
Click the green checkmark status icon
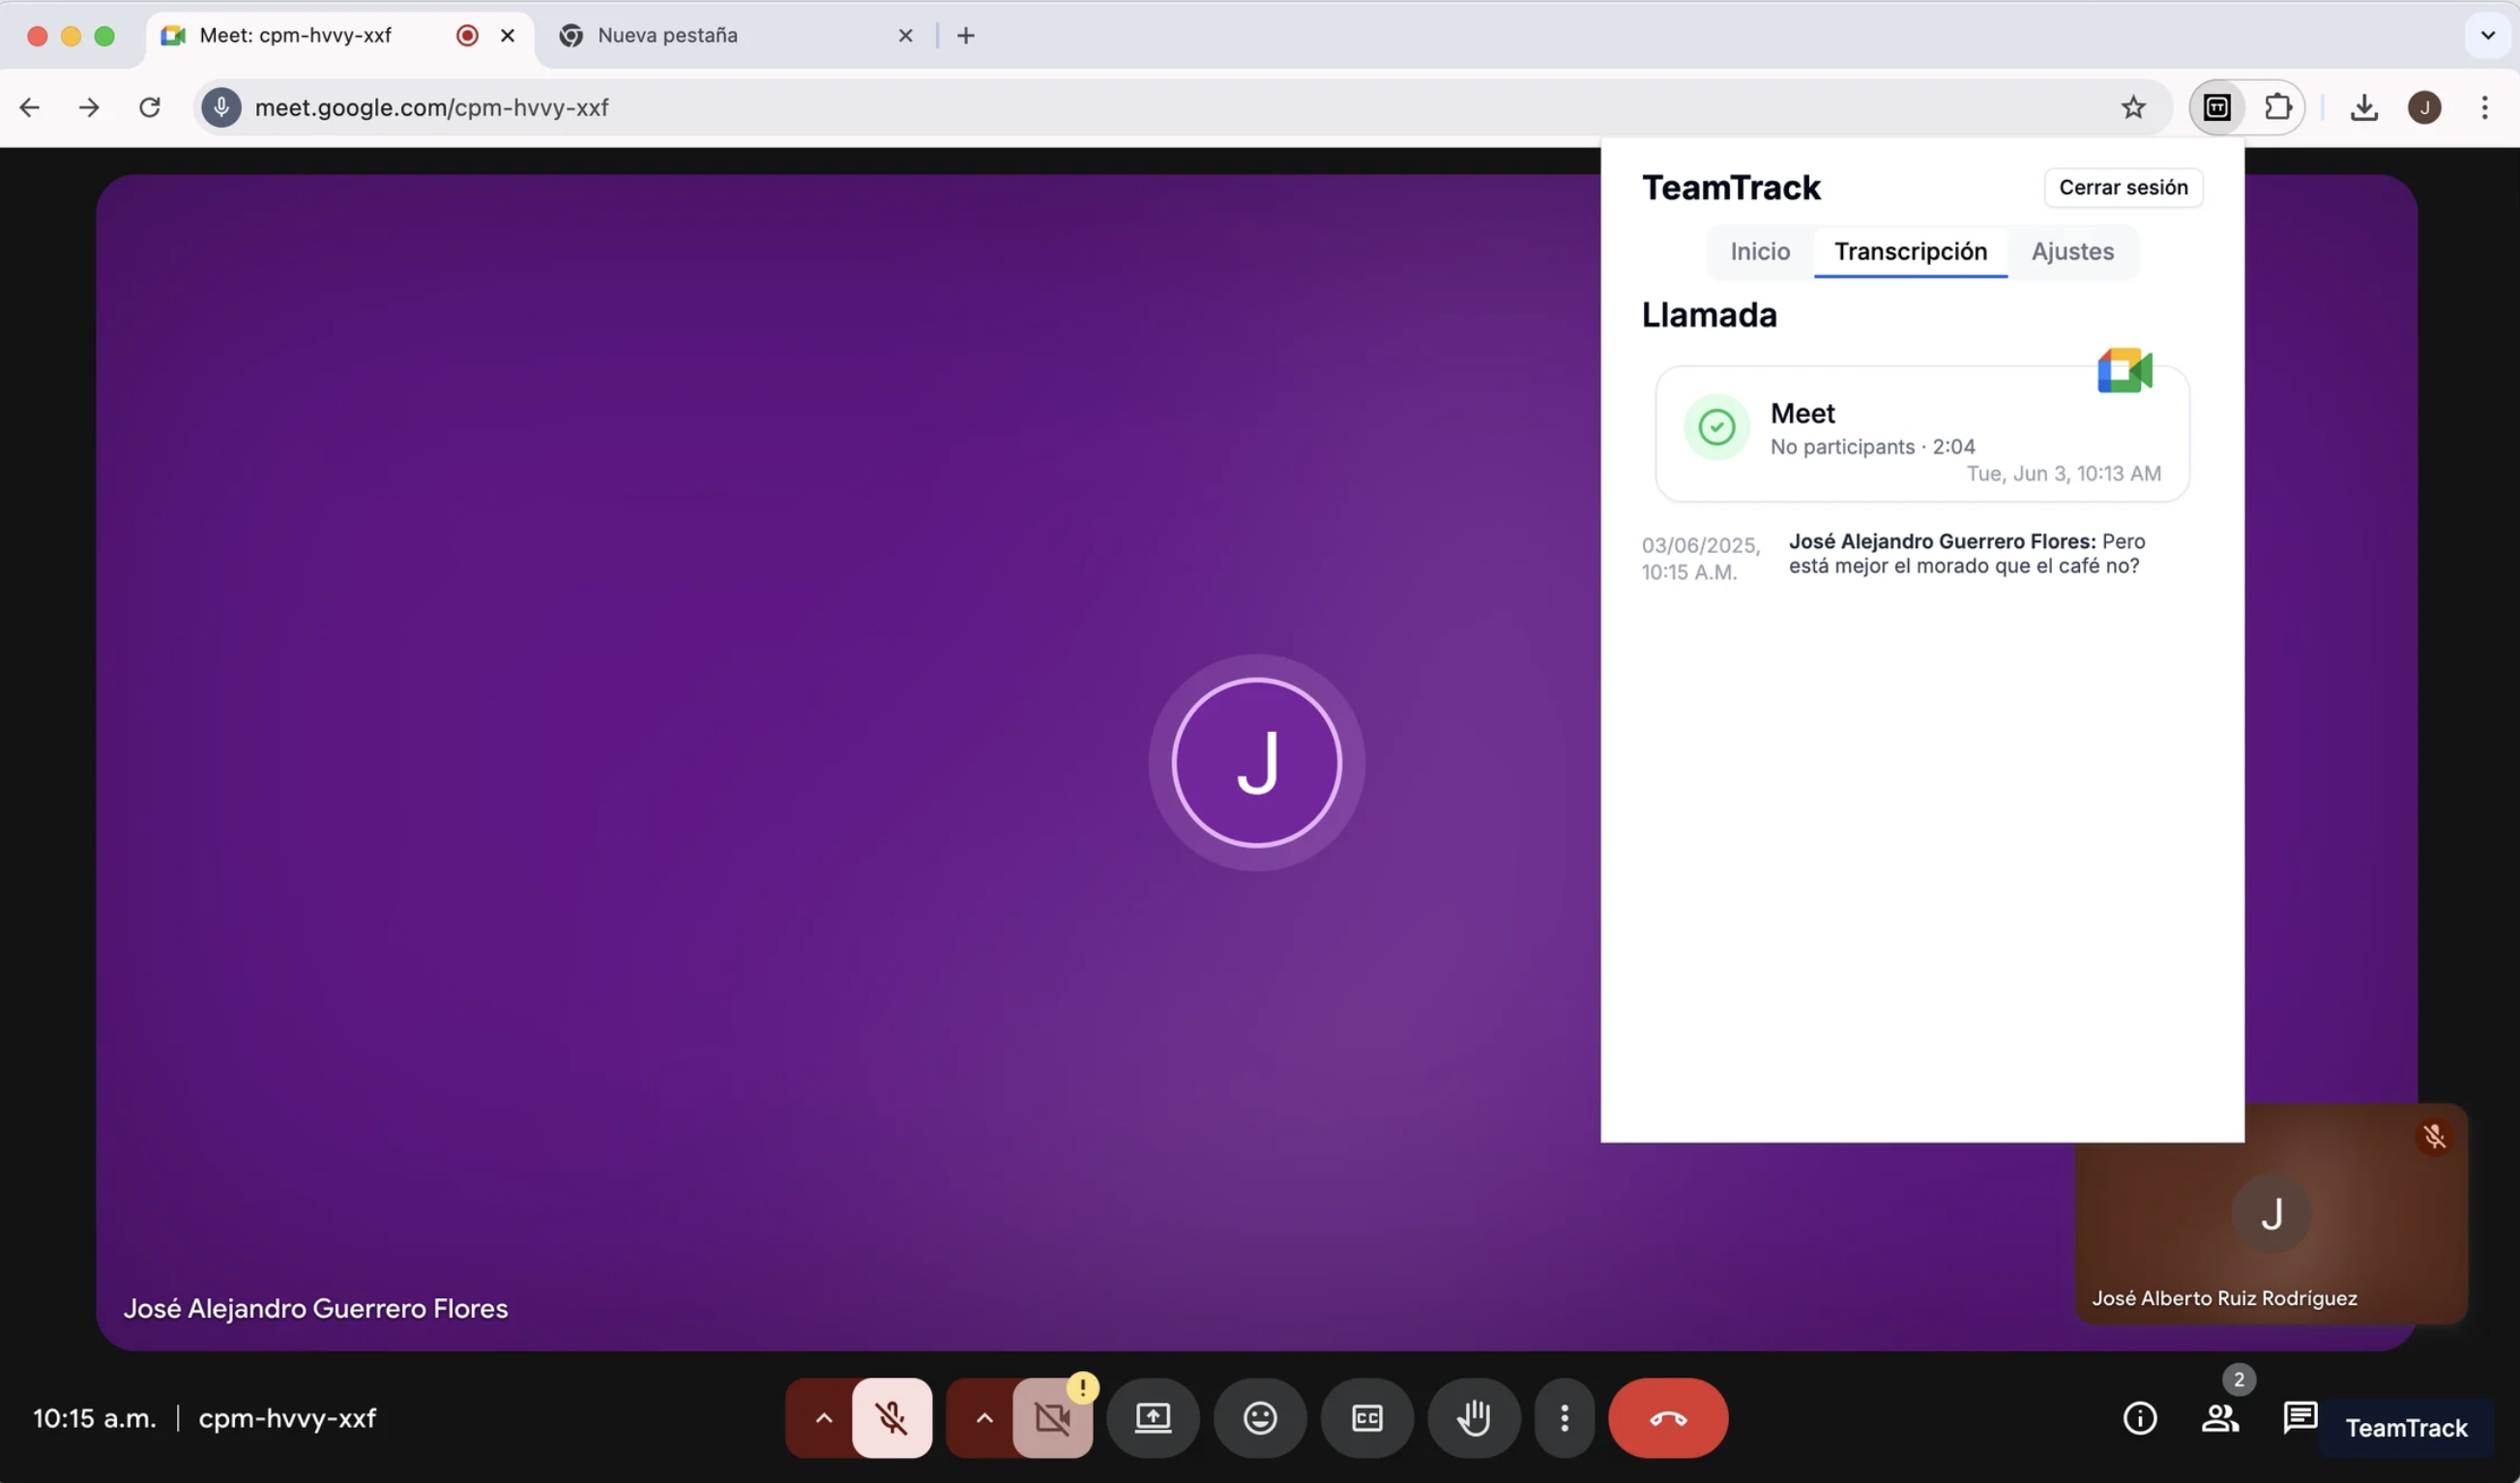1716,427
